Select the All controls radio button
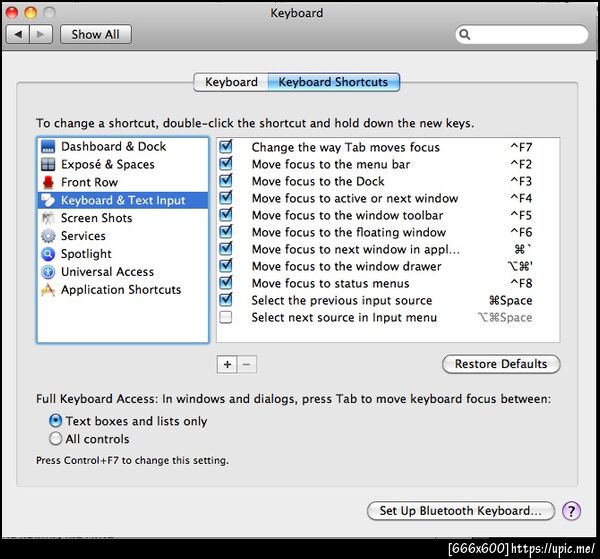 (55, 438)
